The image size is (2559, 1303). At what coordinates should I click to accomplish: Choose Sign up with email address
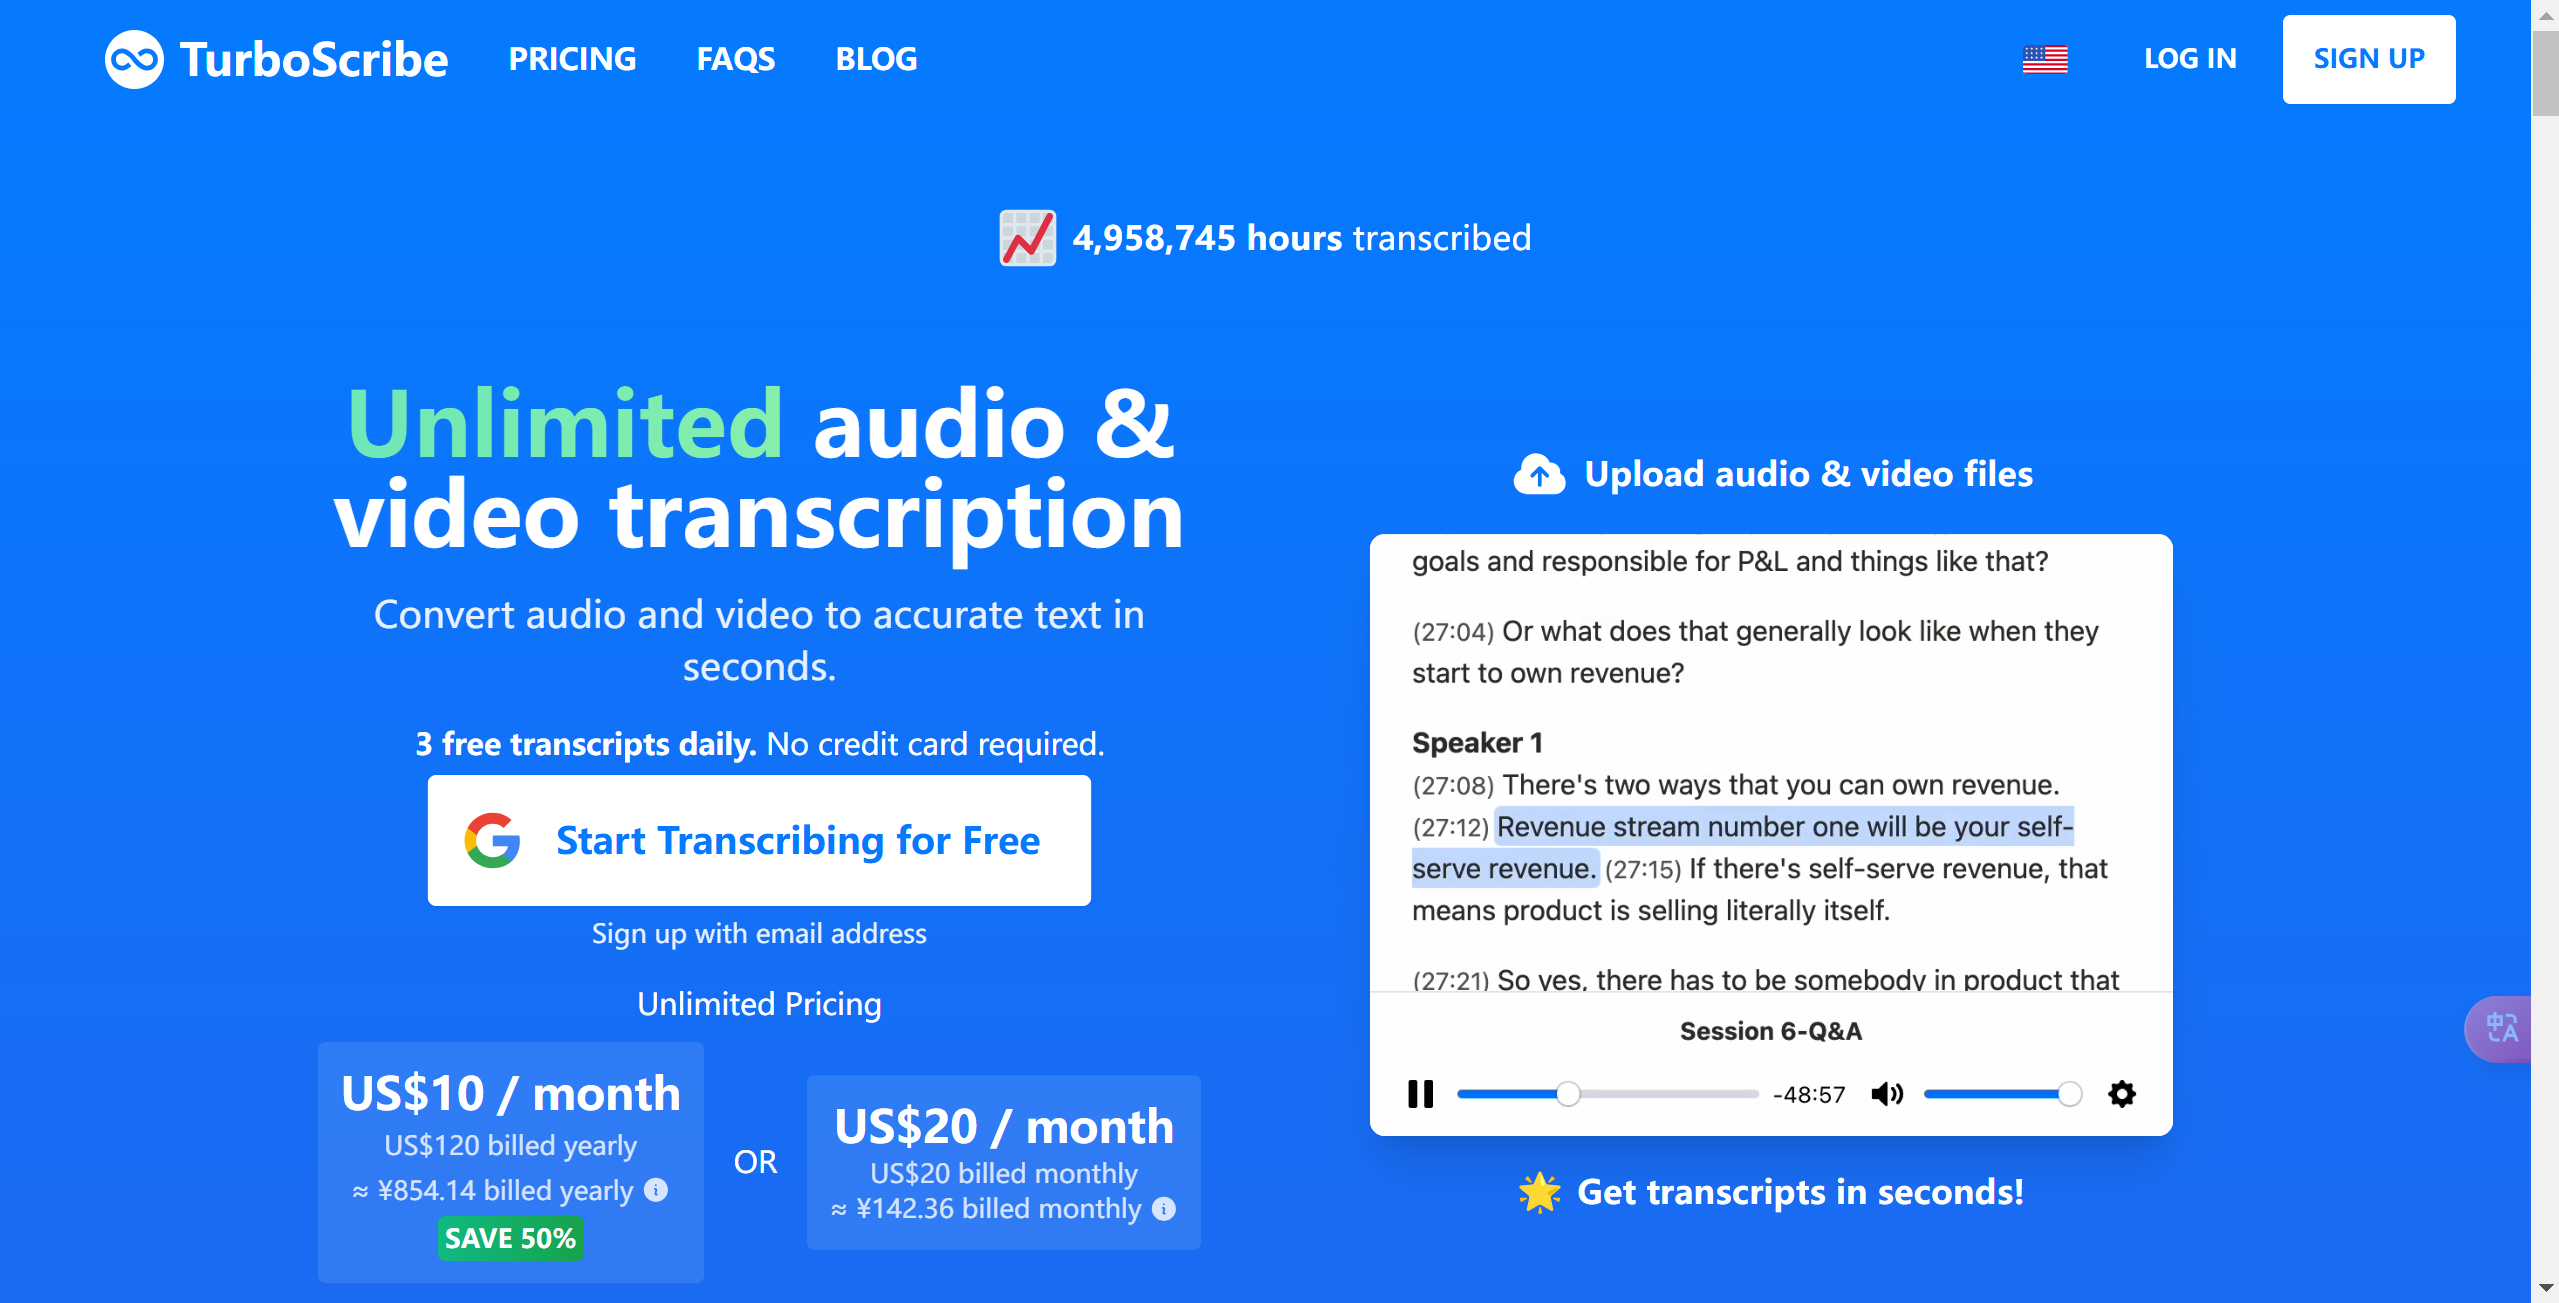point(759,933)
